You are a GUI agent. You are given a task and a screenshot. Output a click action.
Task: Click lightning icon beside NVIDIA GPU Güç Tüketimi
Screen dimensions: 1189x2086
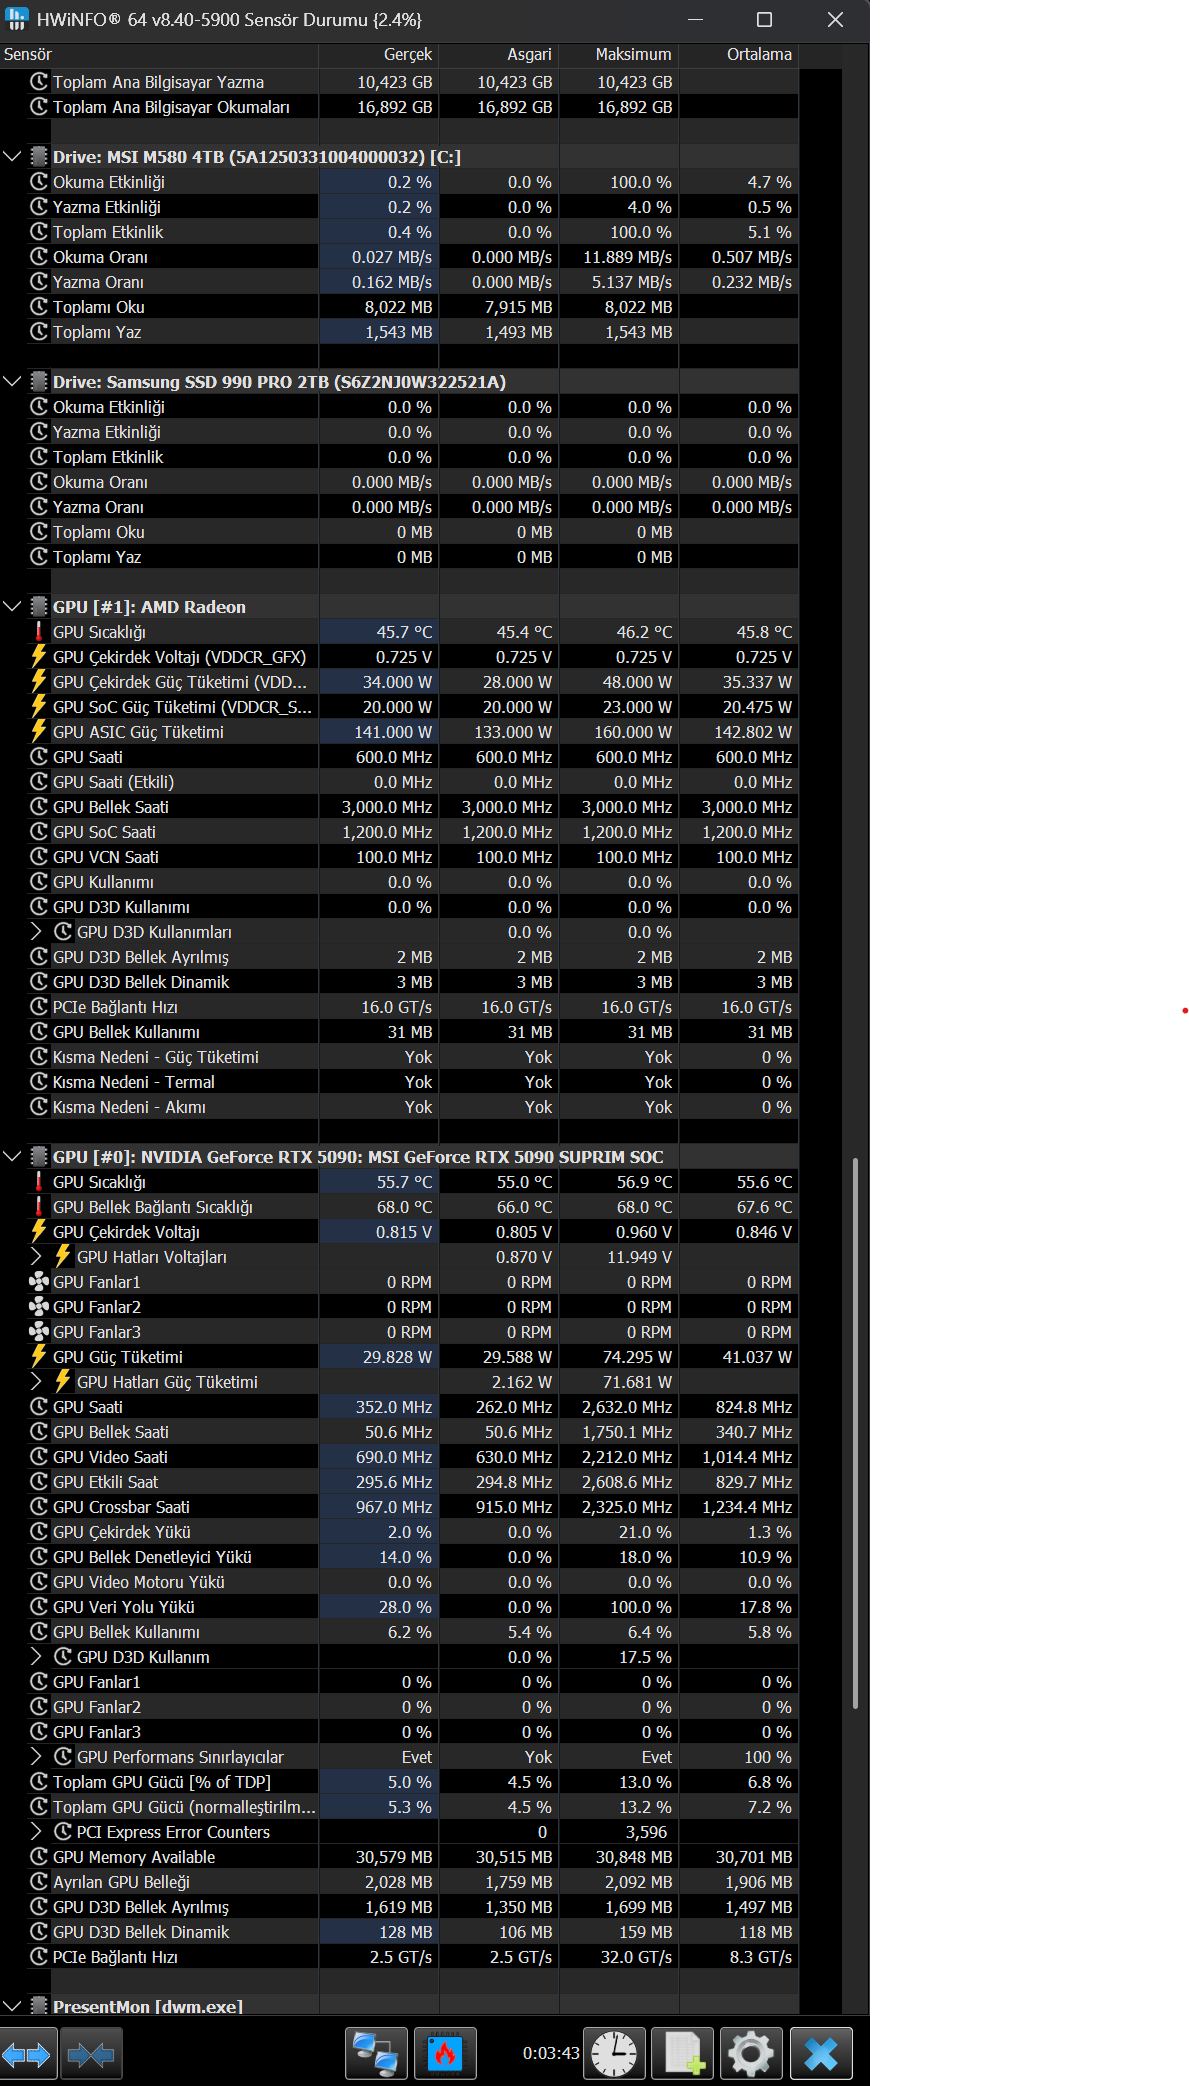tap(39, 1357)
